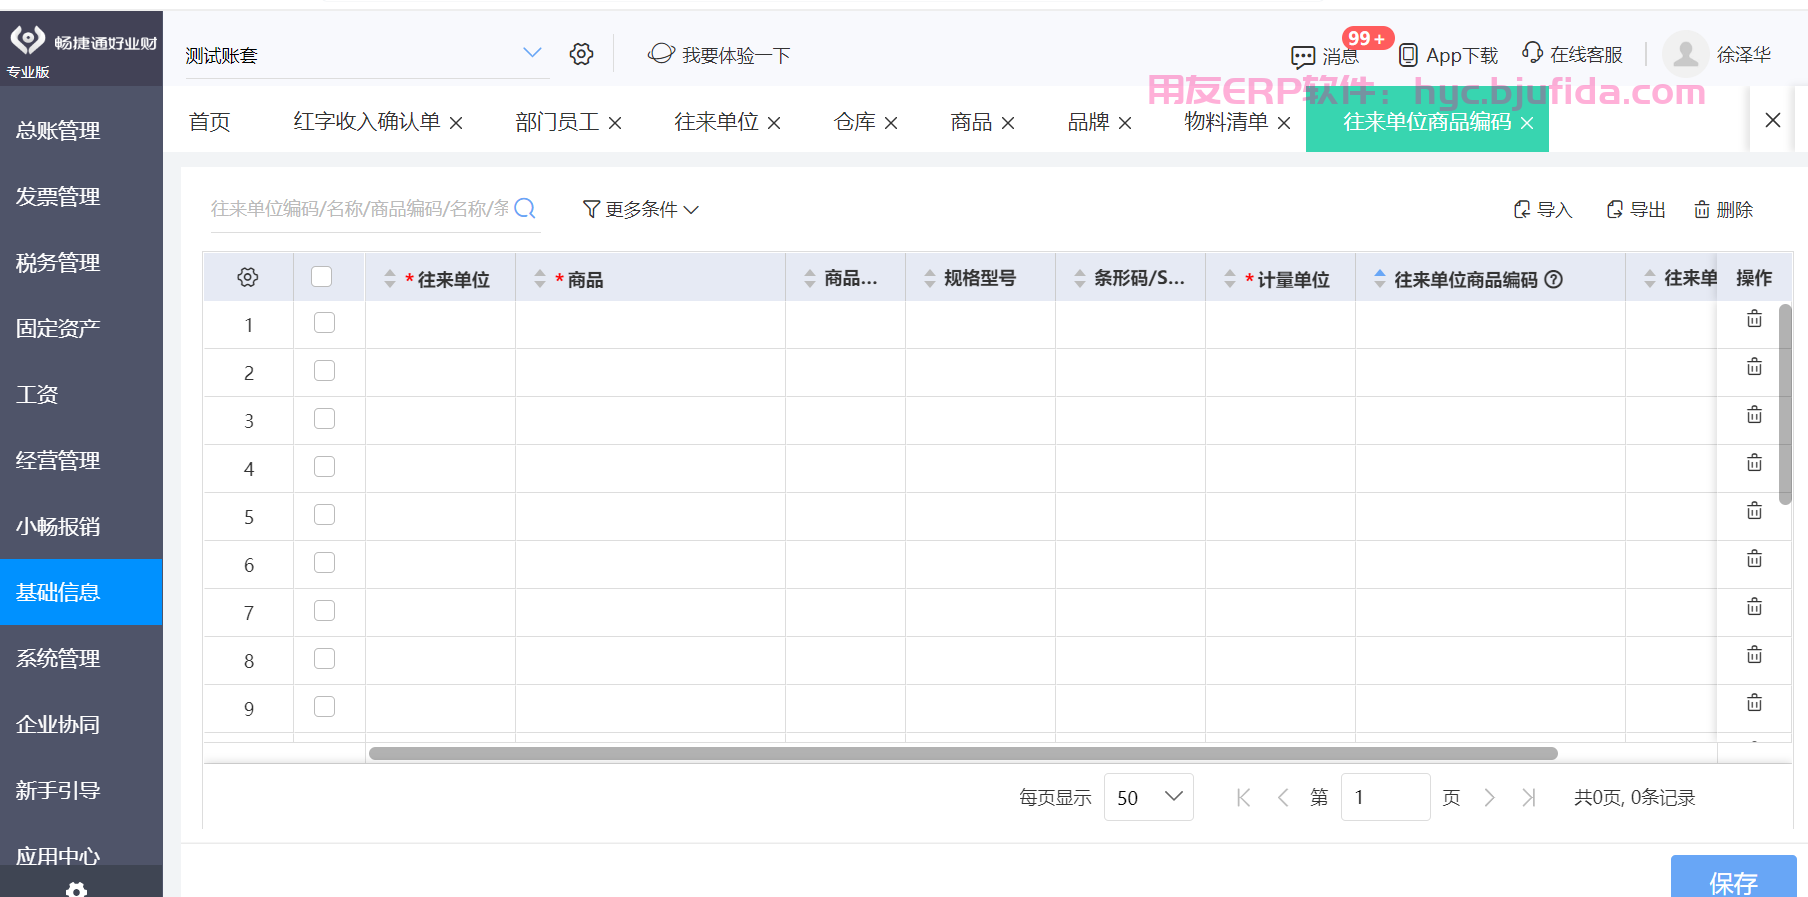
Task: Focus the page number input
Action: tap(1385, 797)
